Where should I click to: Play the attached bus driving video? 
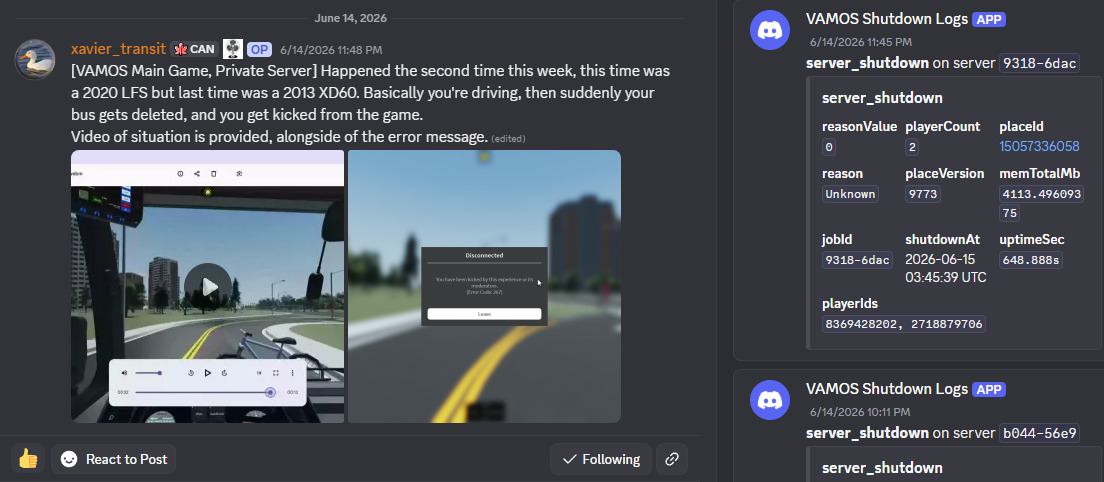(x=208, y=286)
